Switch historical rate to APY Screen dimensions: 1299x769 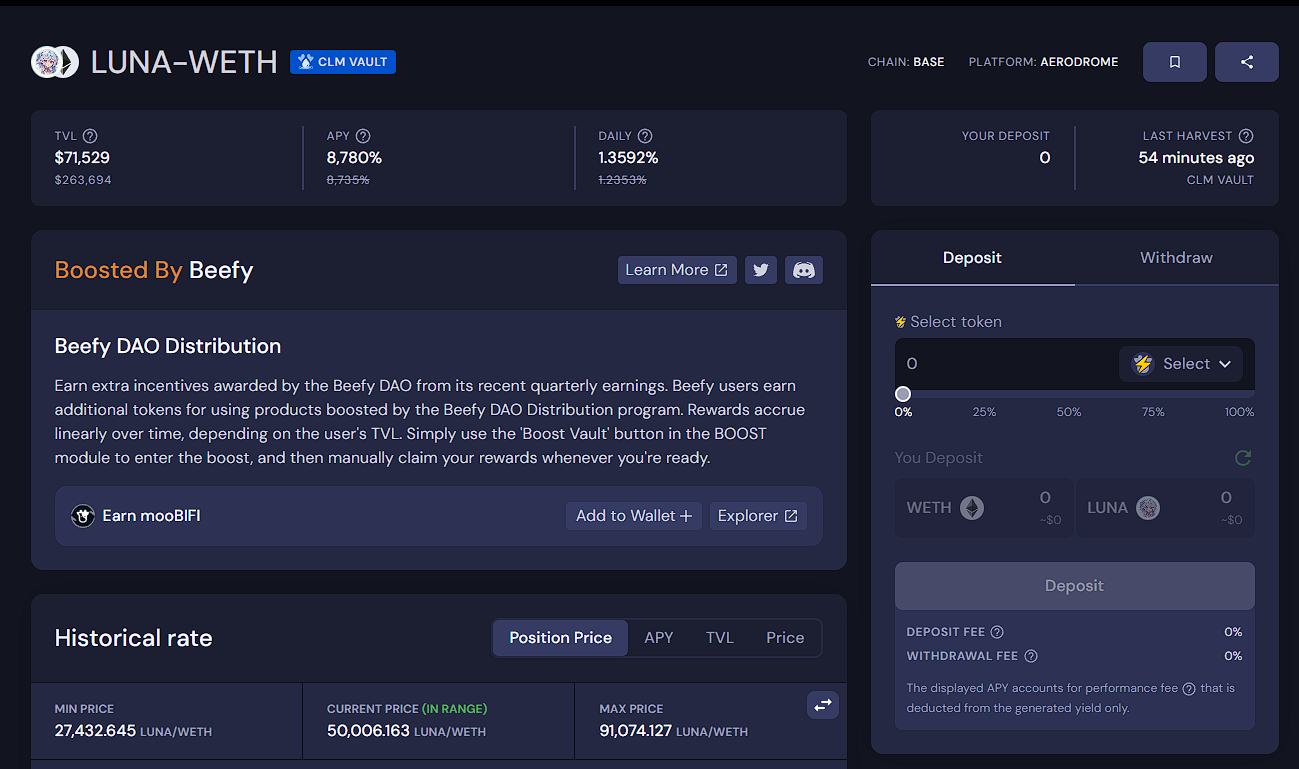(658, 638)
